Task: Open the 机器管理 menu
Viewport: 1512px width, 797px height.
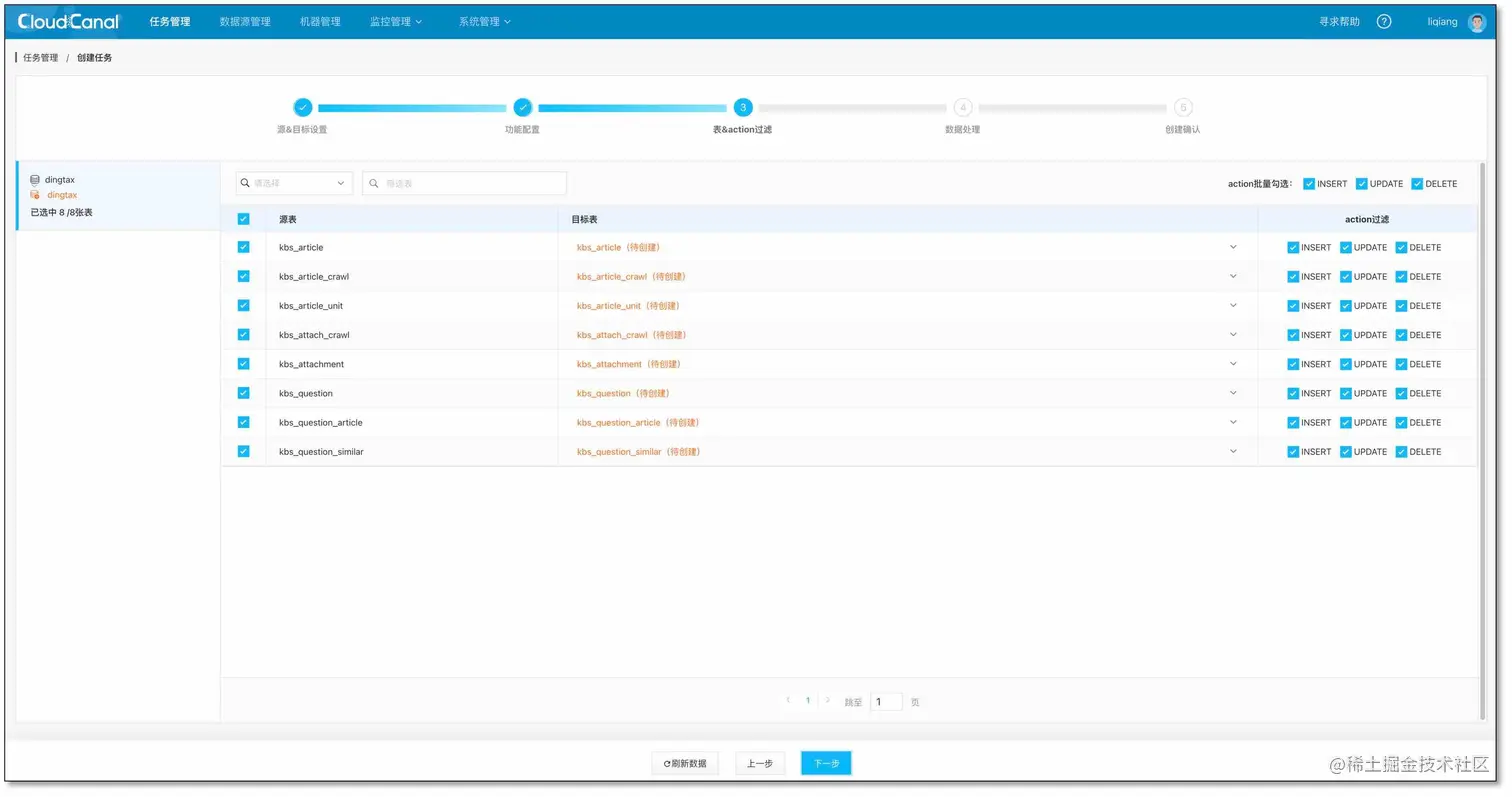Action: (320, 21)
